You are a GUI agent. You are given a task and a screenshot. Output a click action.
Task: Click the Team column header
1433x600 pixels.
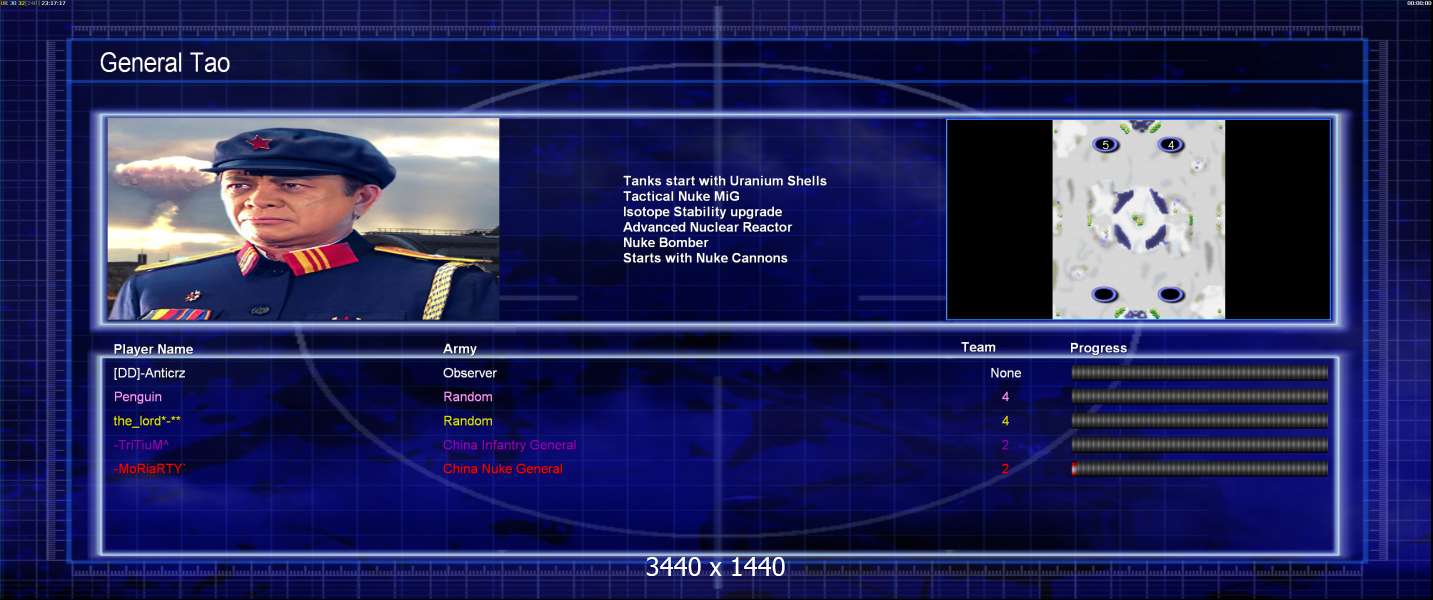(978, 347)
